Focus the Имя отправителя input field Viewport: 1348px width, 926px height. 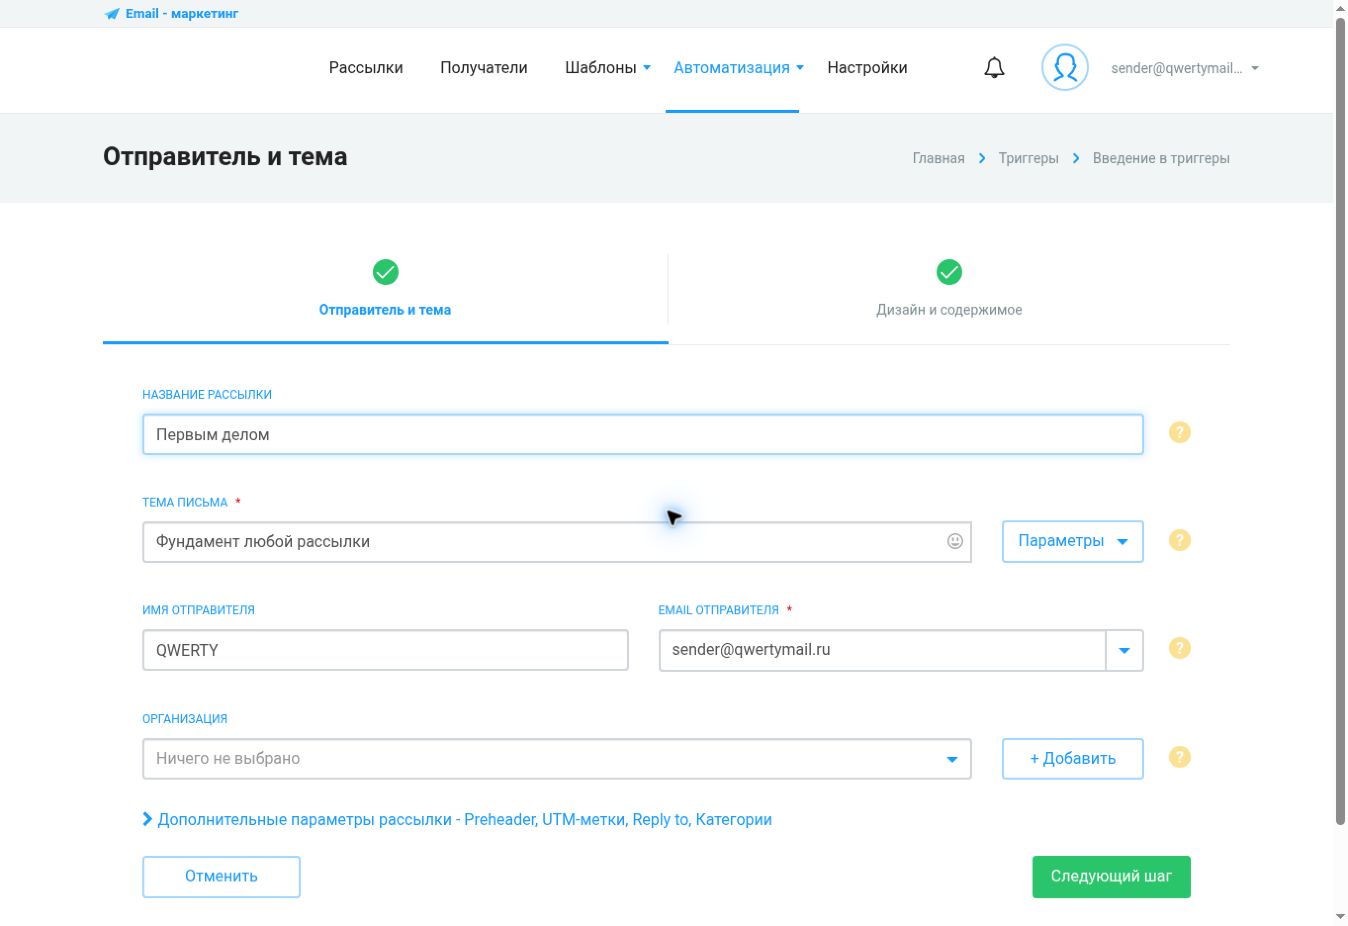point(385,650)
